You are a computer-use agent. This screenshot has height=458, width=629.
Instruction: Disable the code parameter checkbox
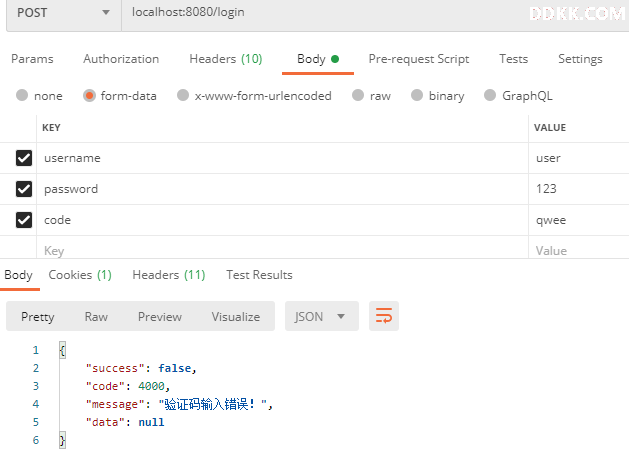pyautogui.click(x=24, y=220)
